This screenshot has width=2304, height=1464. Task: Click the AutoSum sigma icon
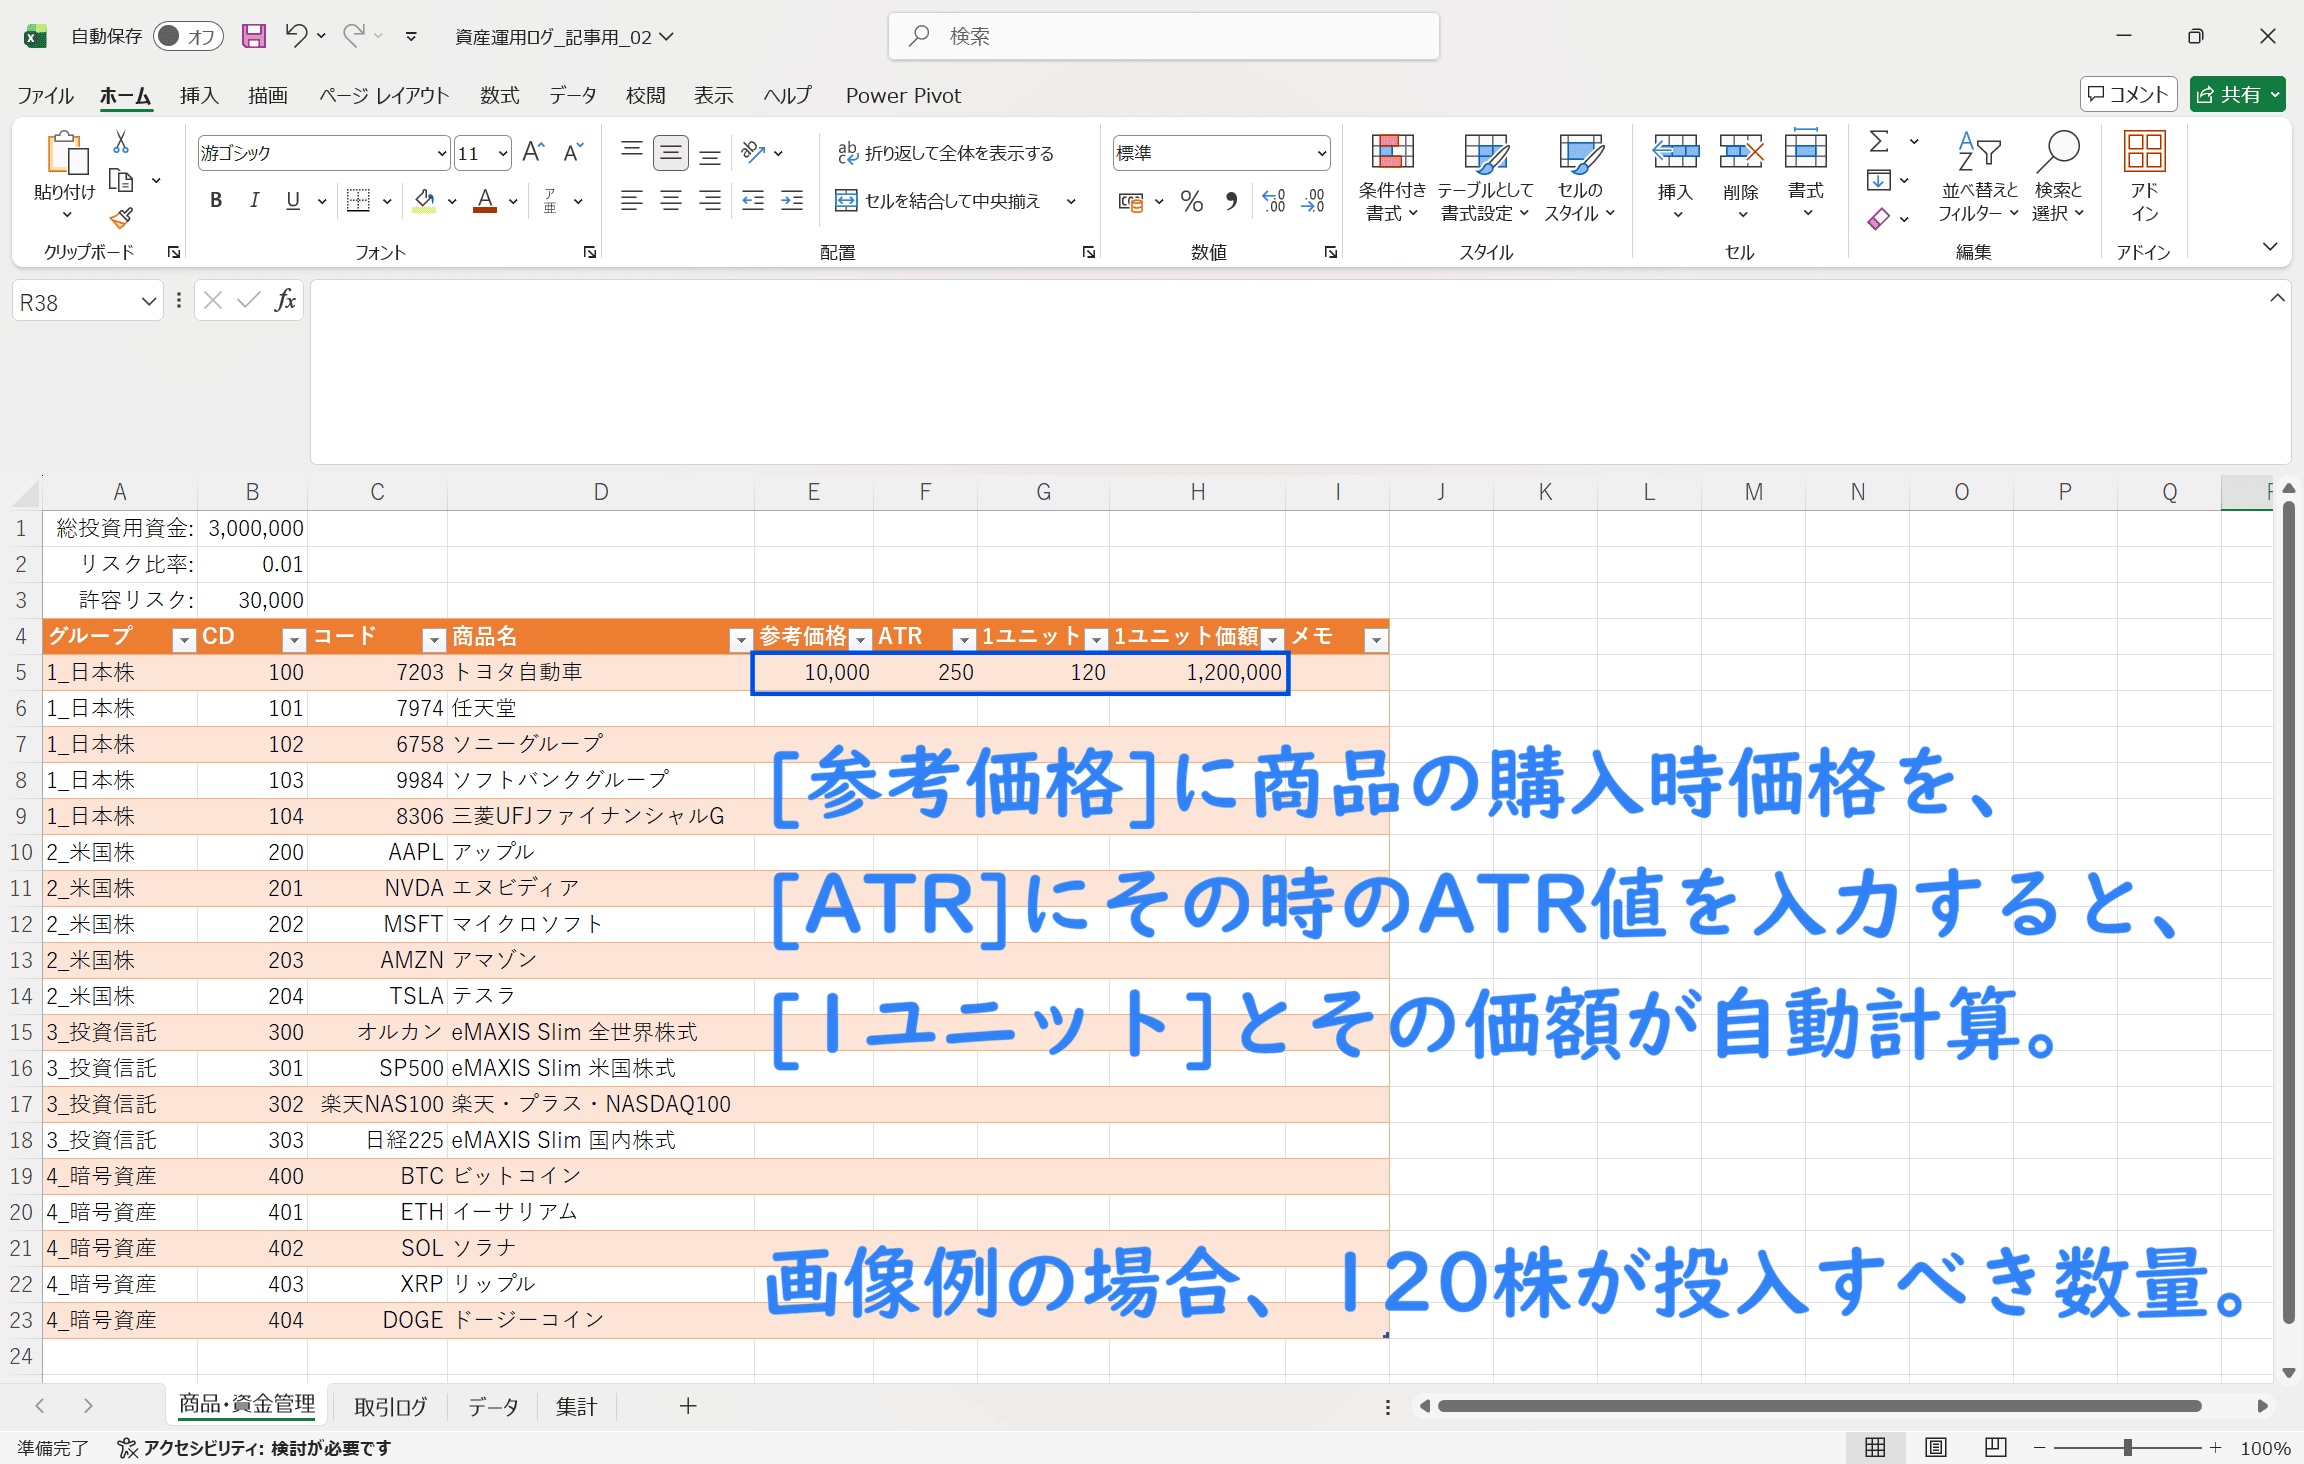(1879, 142)
